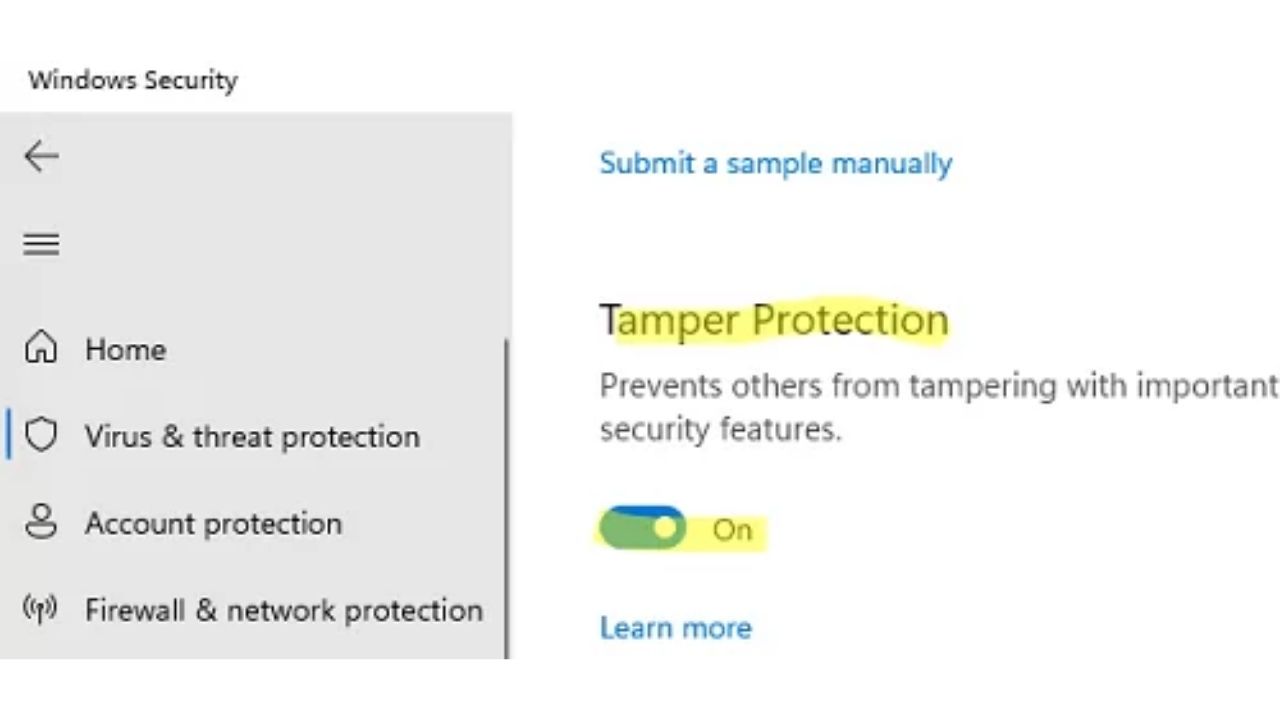Click the back arrow icon
The height and width of the screenshot is (720, 1280).
point(41,156)
